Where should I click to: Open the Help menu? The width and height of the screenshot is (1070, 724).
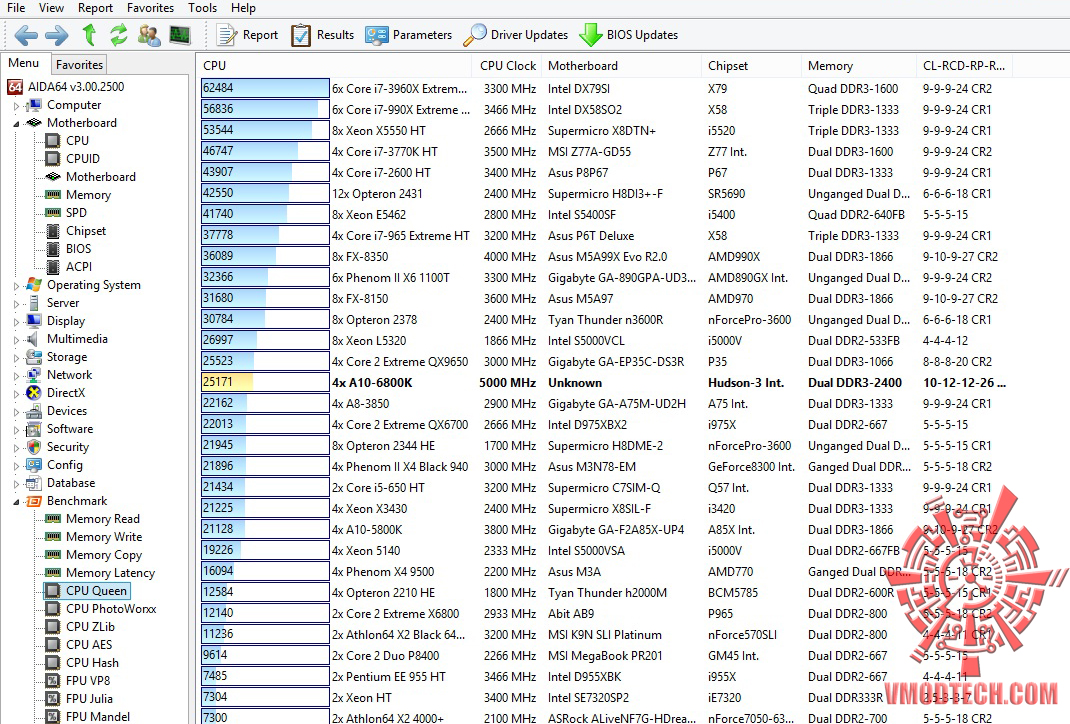pos(243,8)
